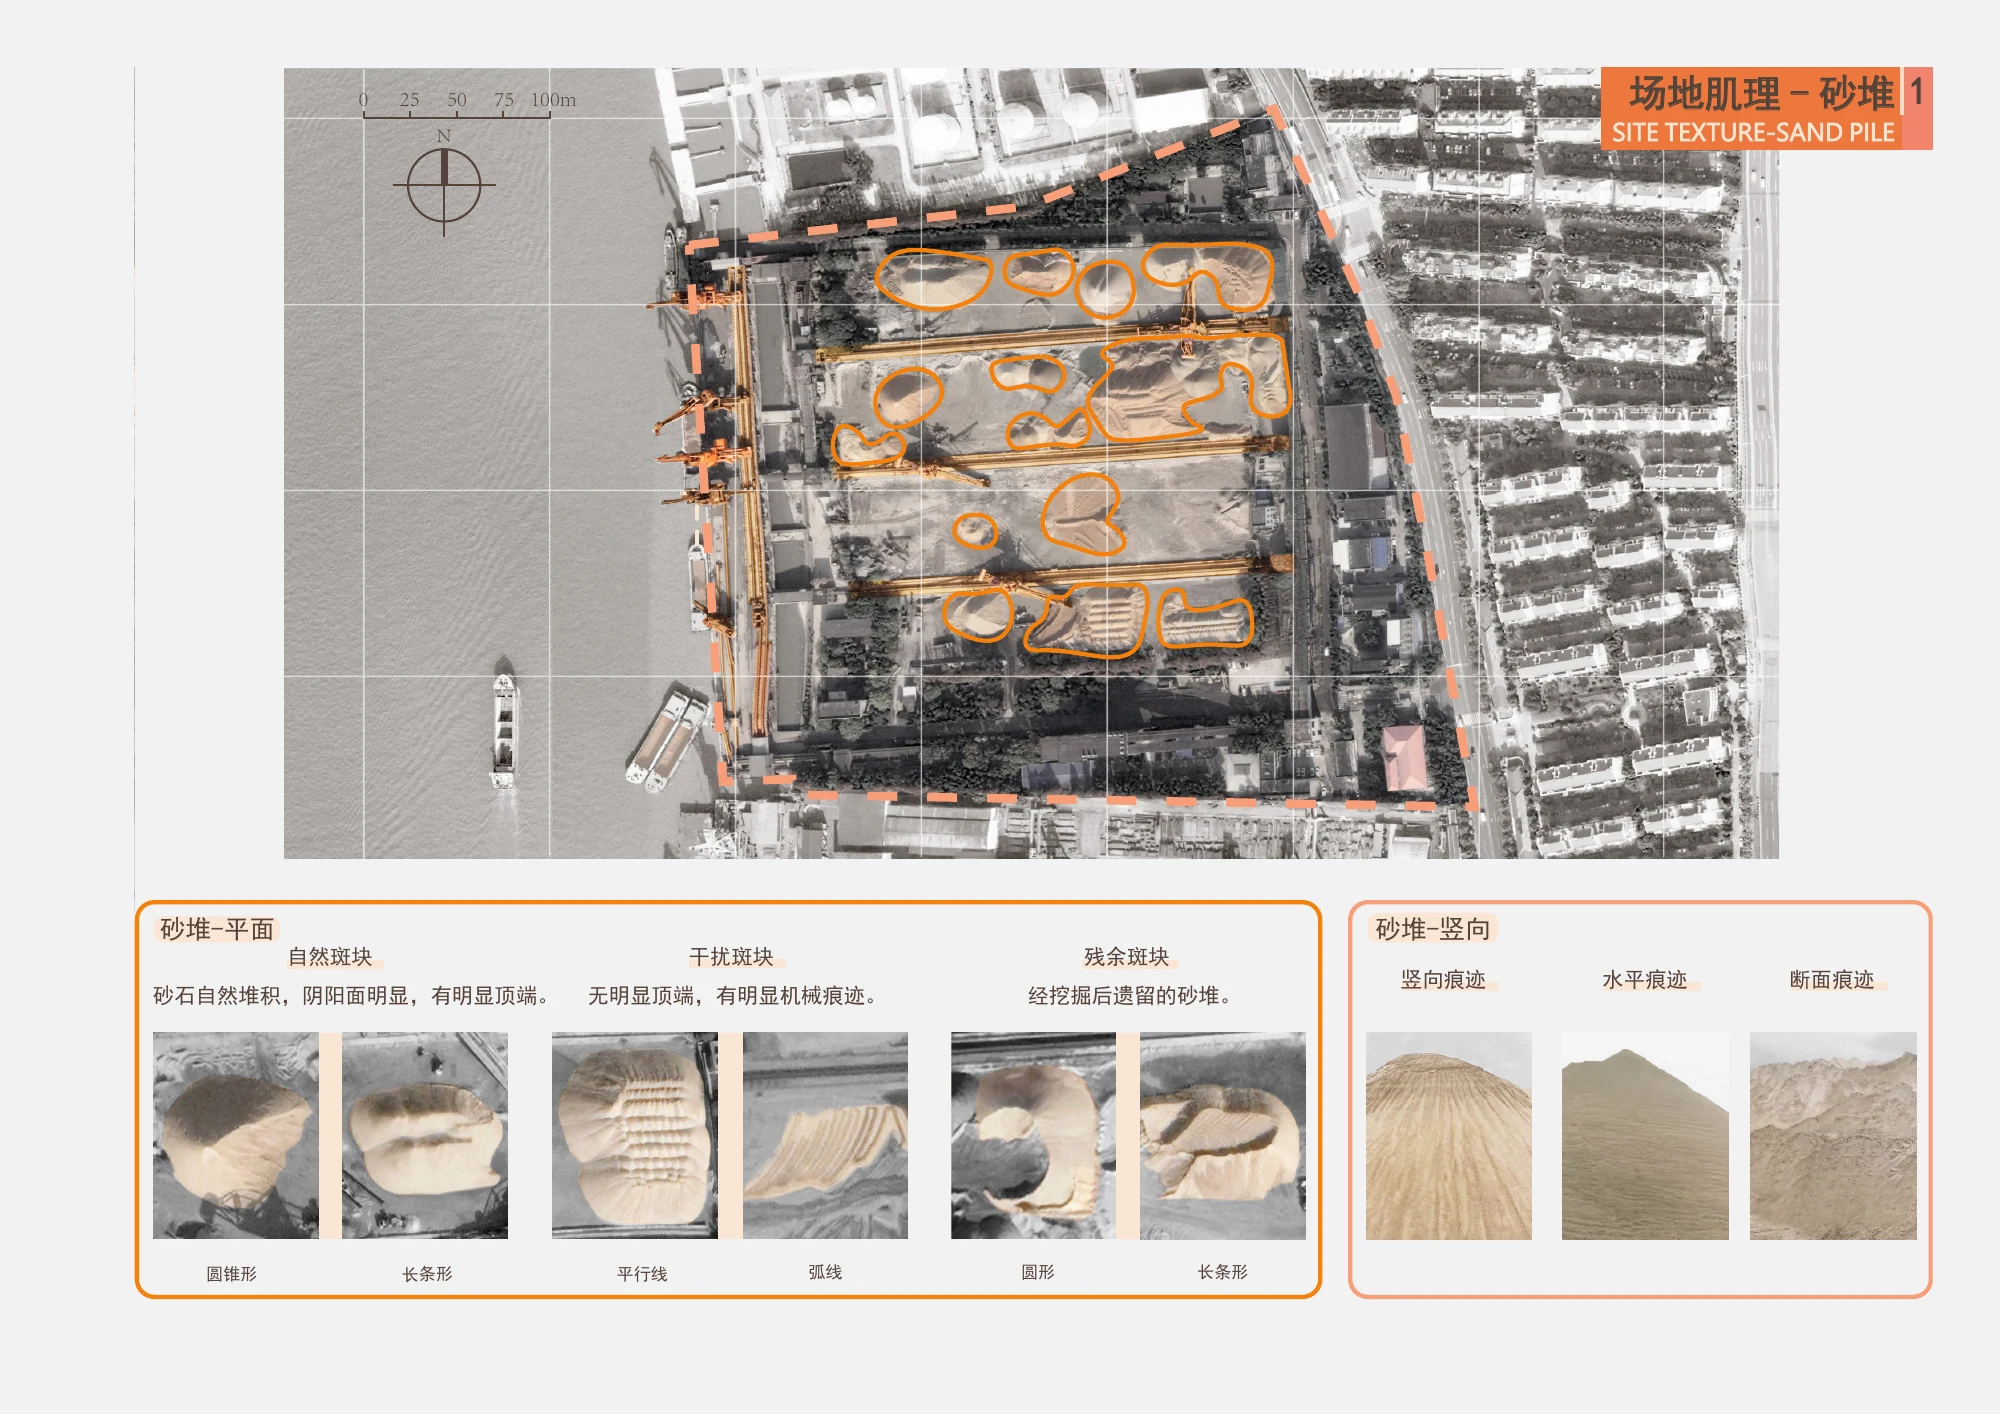Click the north compass symbol on map
The image size is (2000, 1415).
[x=444, y=187]
